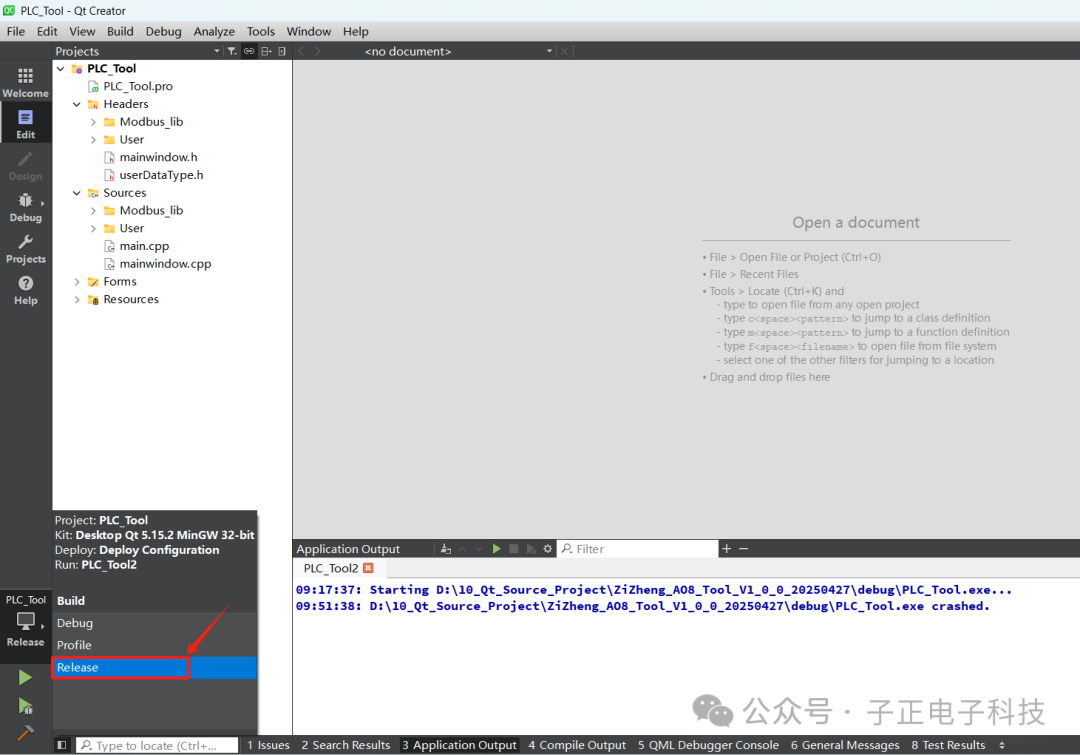This screenshot has height=755, width=1080.
Task: Close the Projects side panel icon
Action: 282,51
